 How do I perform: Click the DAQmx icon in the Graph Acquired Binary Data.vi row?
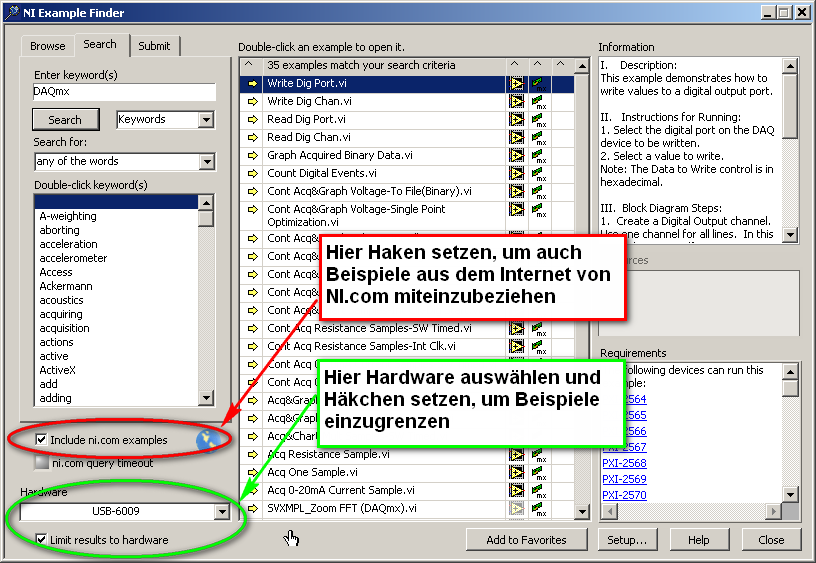(539, 156)
